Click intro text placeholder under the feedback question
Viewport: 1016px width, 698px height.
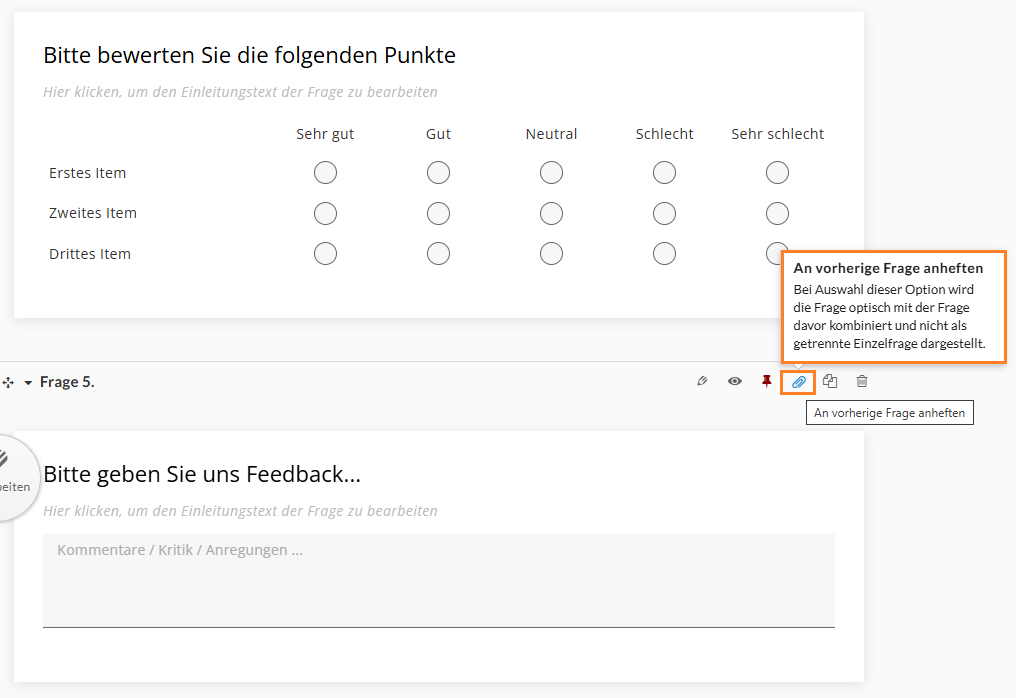click(x=240, y=511)
